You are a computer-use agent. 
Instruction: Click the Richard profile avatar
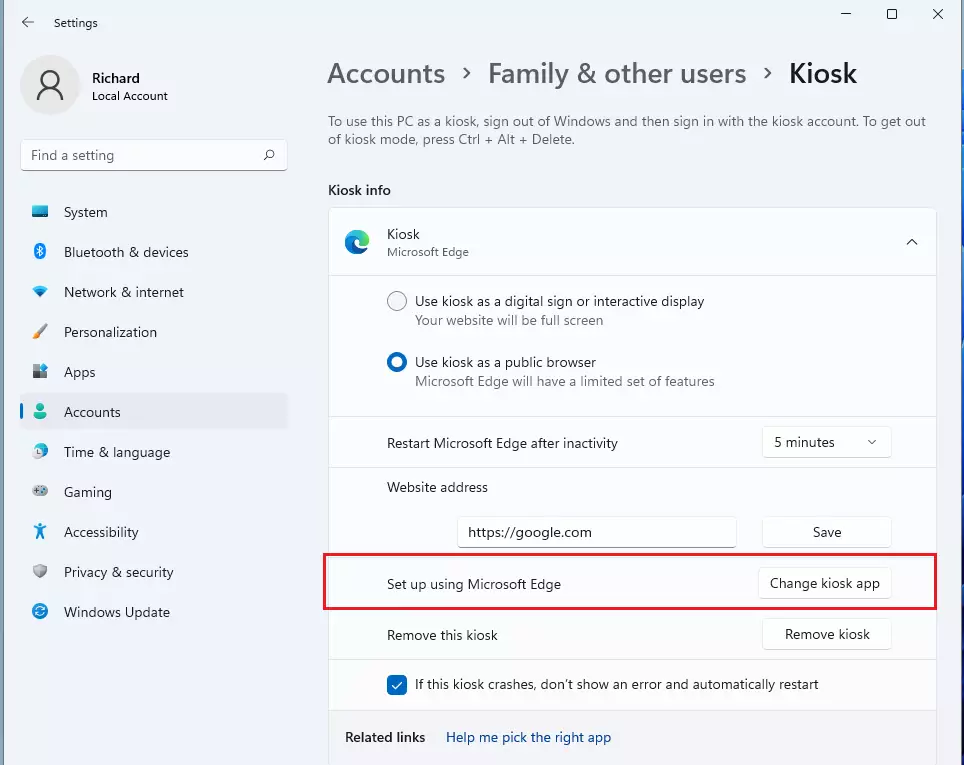(x=50, y=85)
